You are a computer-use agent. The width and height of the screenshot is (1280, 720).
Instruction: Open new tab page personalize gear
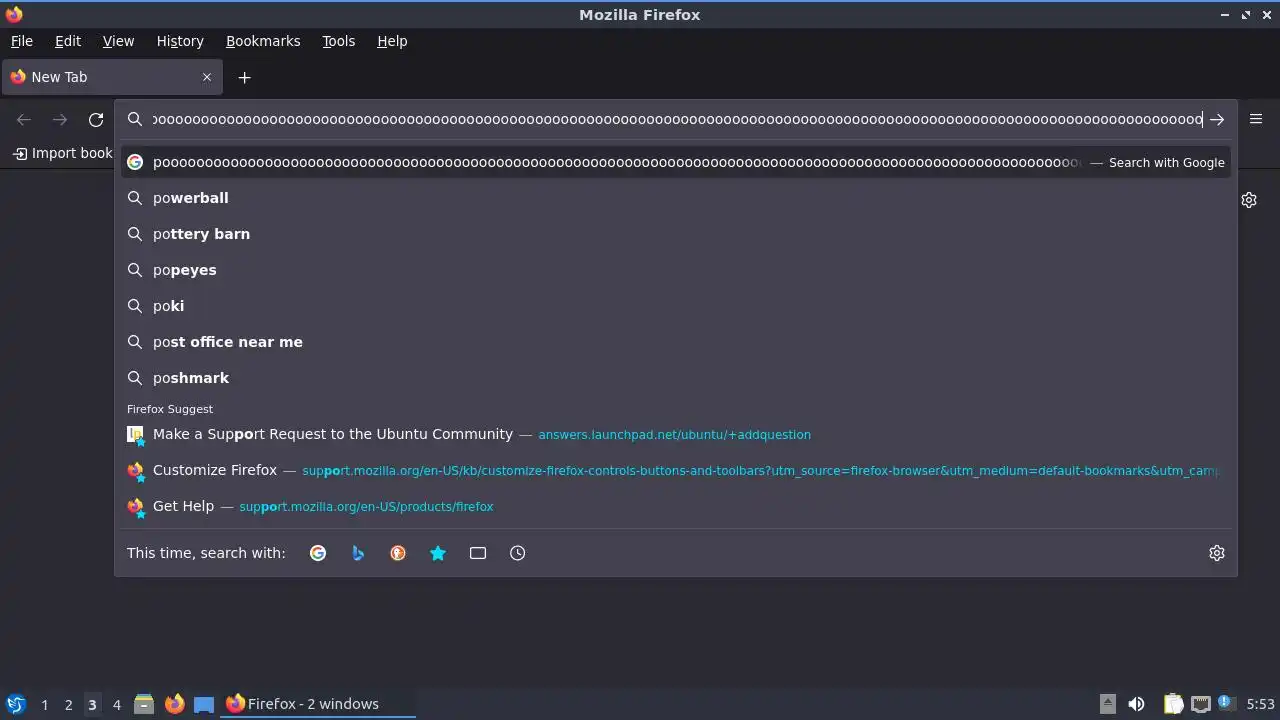[1249, 200]
